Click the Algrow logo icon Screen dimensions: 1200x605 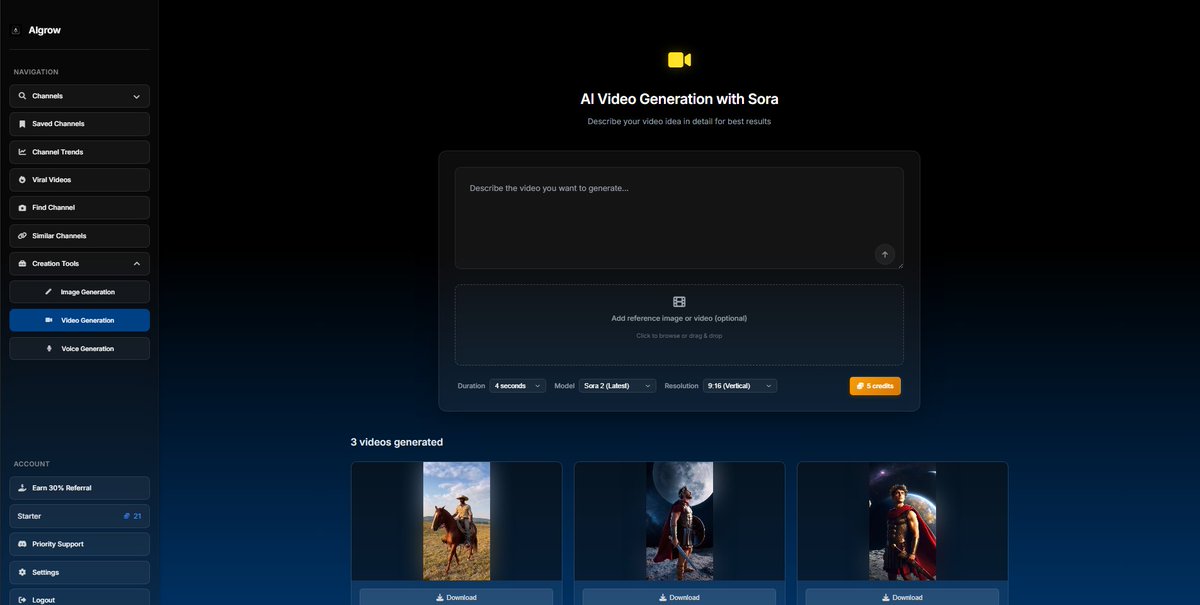[x=16, y=31]
